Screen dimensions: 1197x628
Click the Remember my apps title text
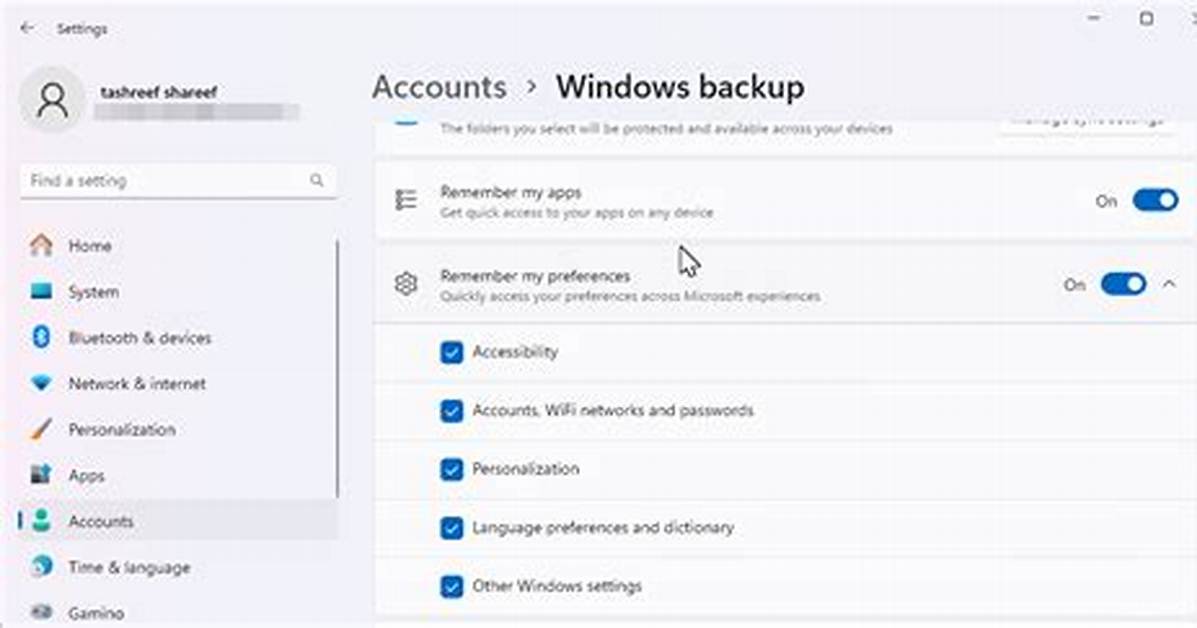click(511, 192)
